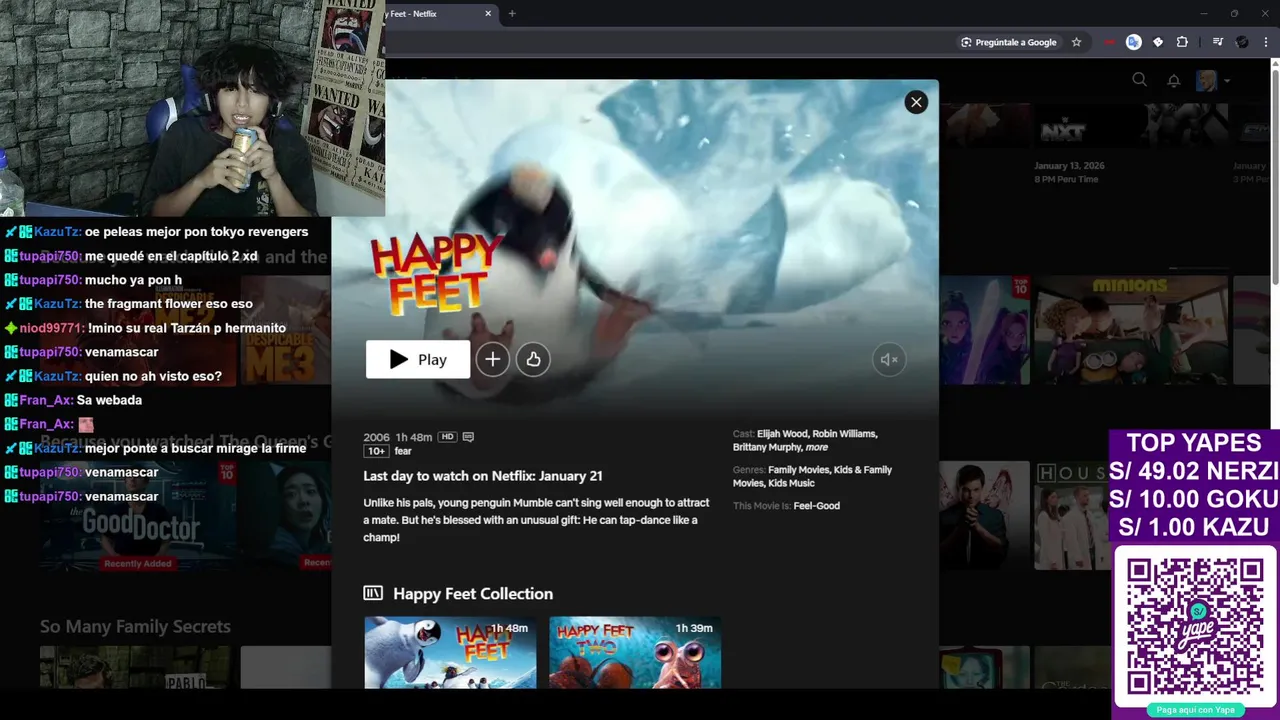Add Happy Feet to My List

point(492,359)
